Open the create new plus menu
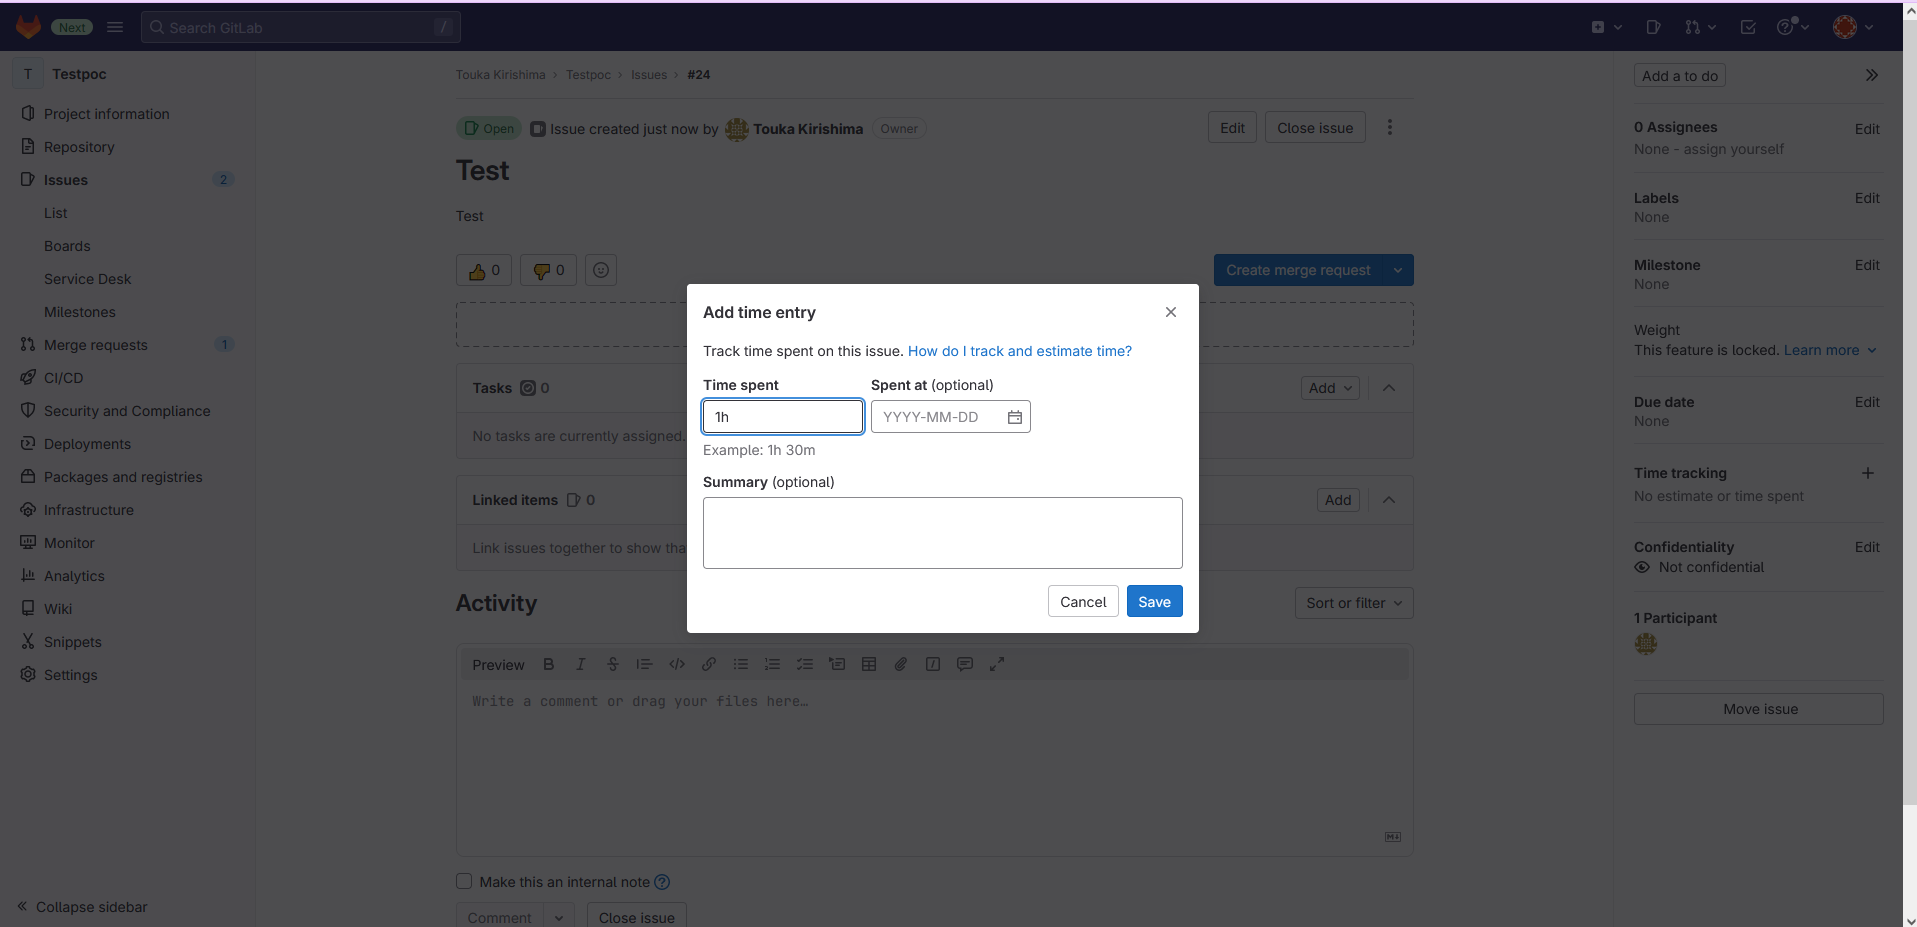1917x927 pixels. pos(1606,27)
